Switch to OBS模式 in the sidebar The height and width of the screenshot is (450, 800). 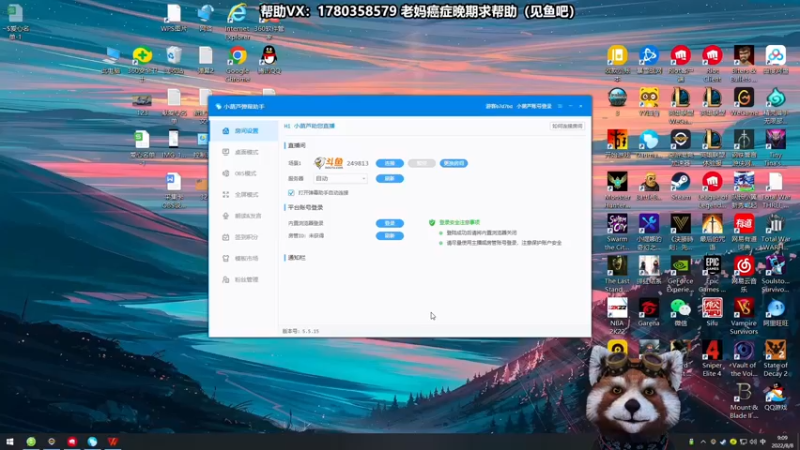tap(243, 173)
